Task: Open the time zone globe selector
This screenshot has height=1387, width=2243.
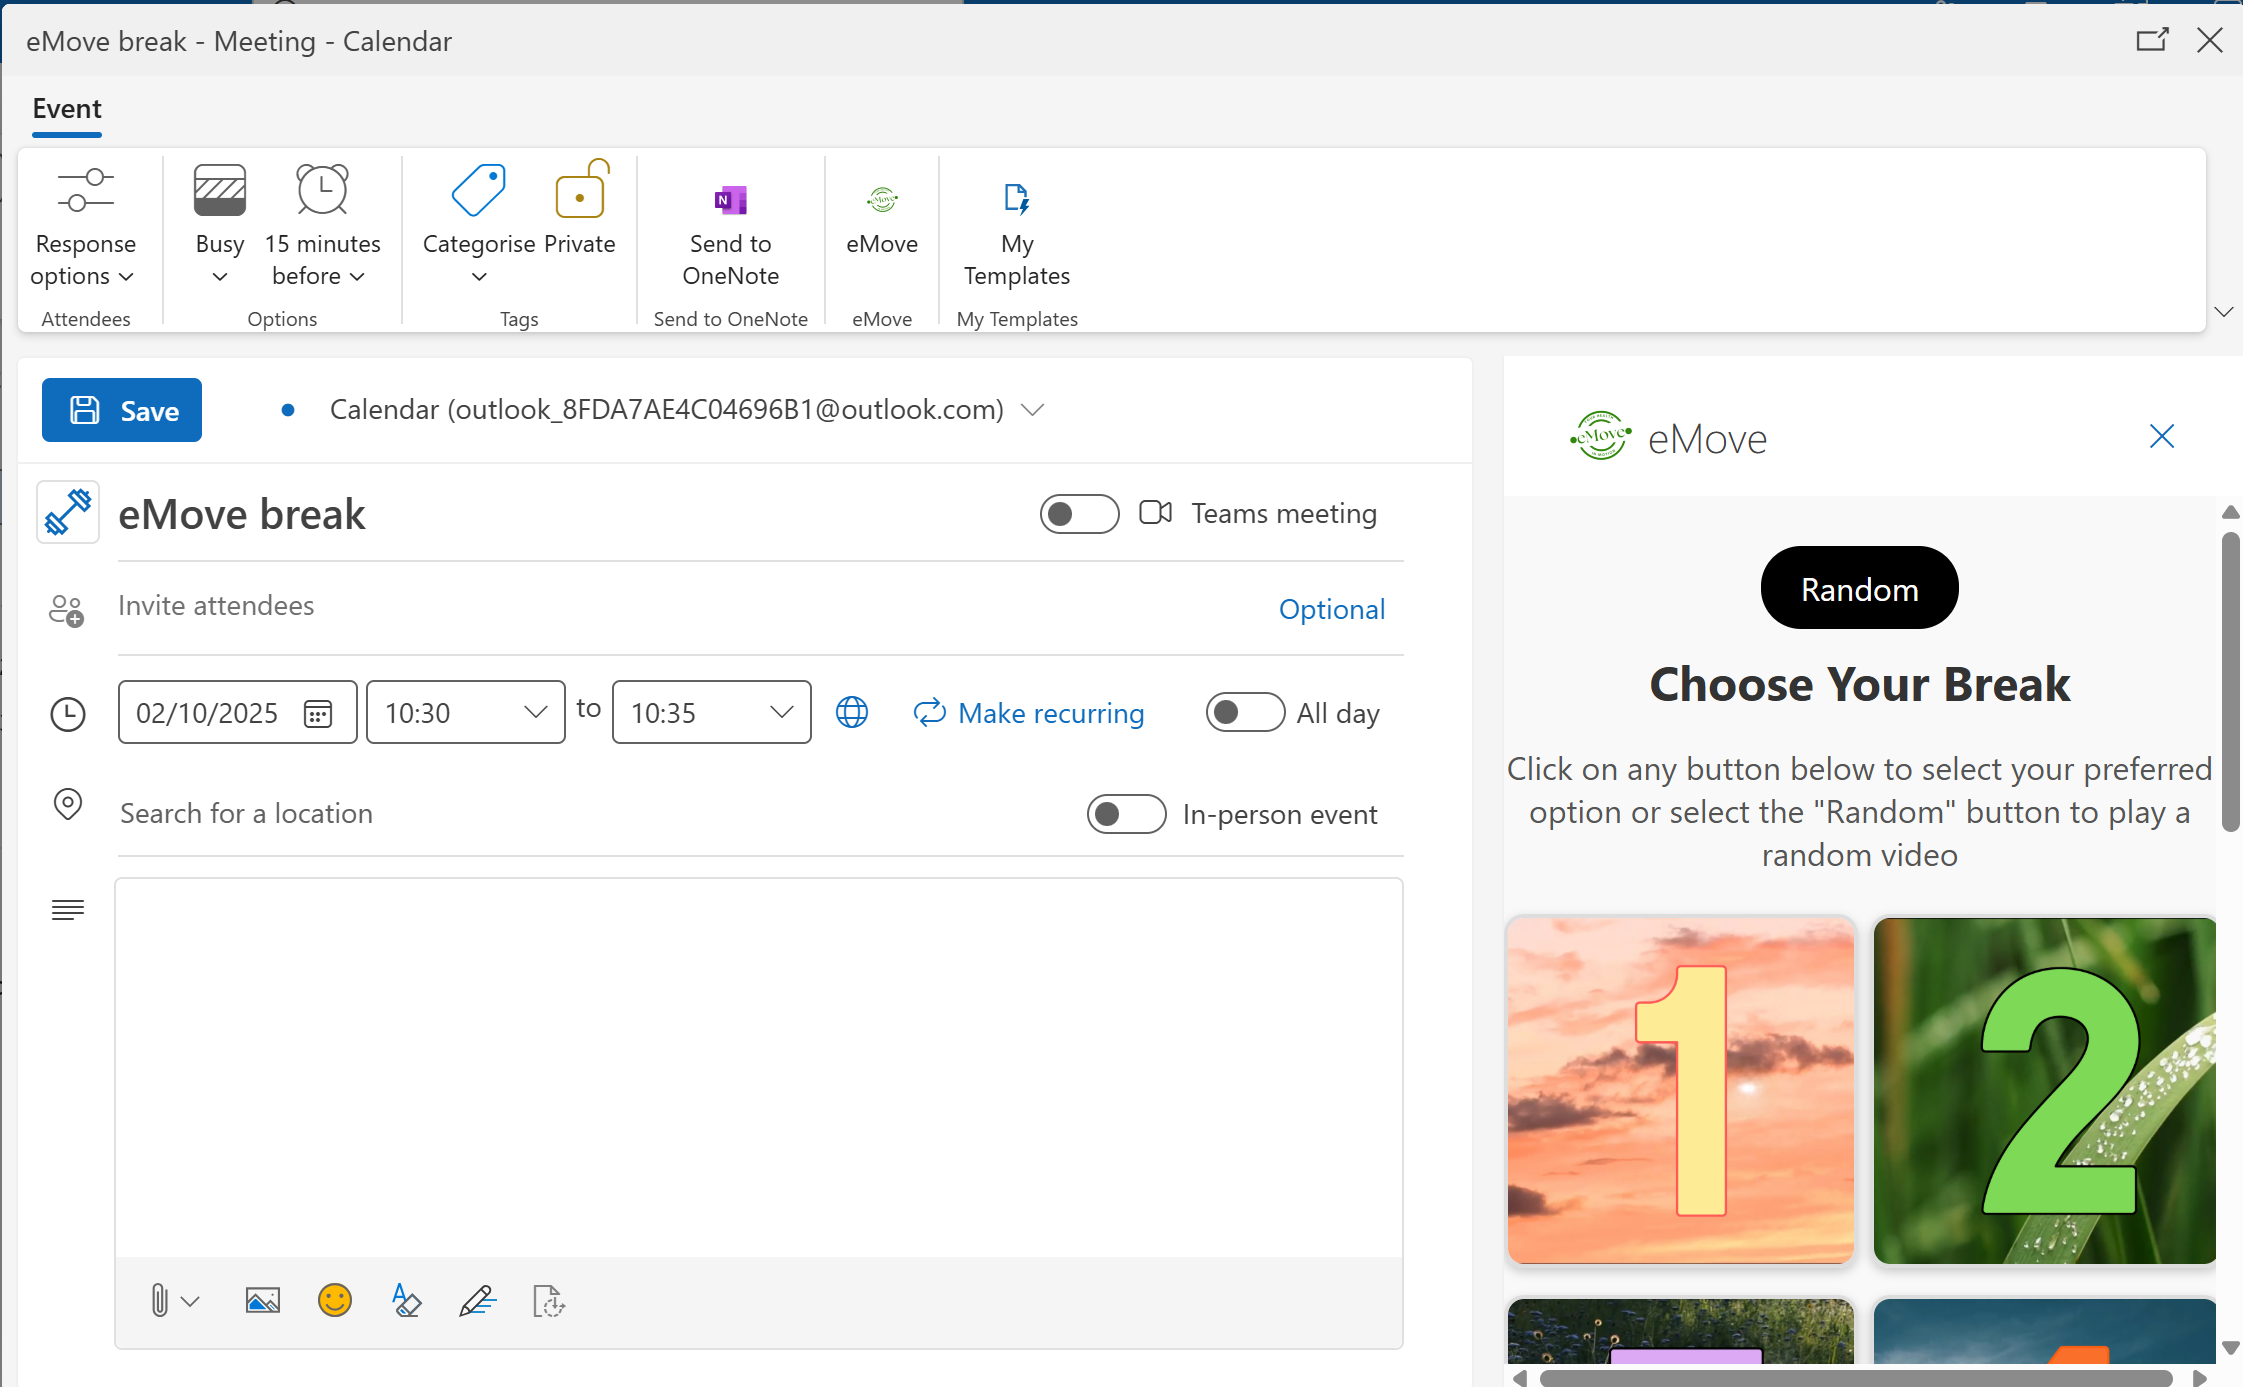Action: click(851, 712)
